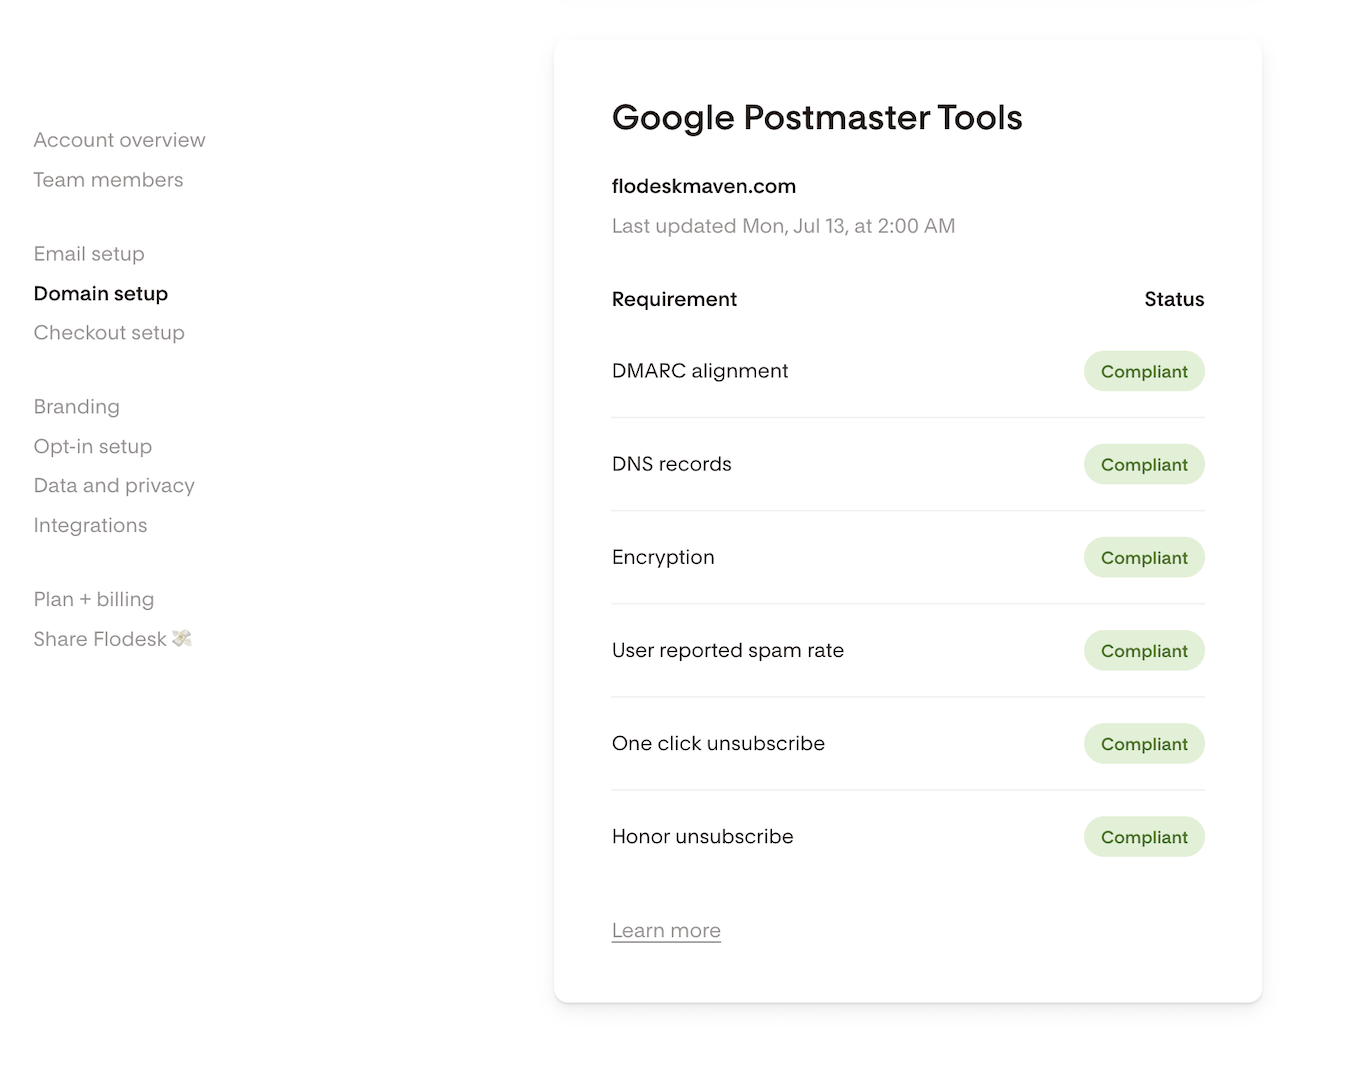Open Integrations settings

coord(90,525)
